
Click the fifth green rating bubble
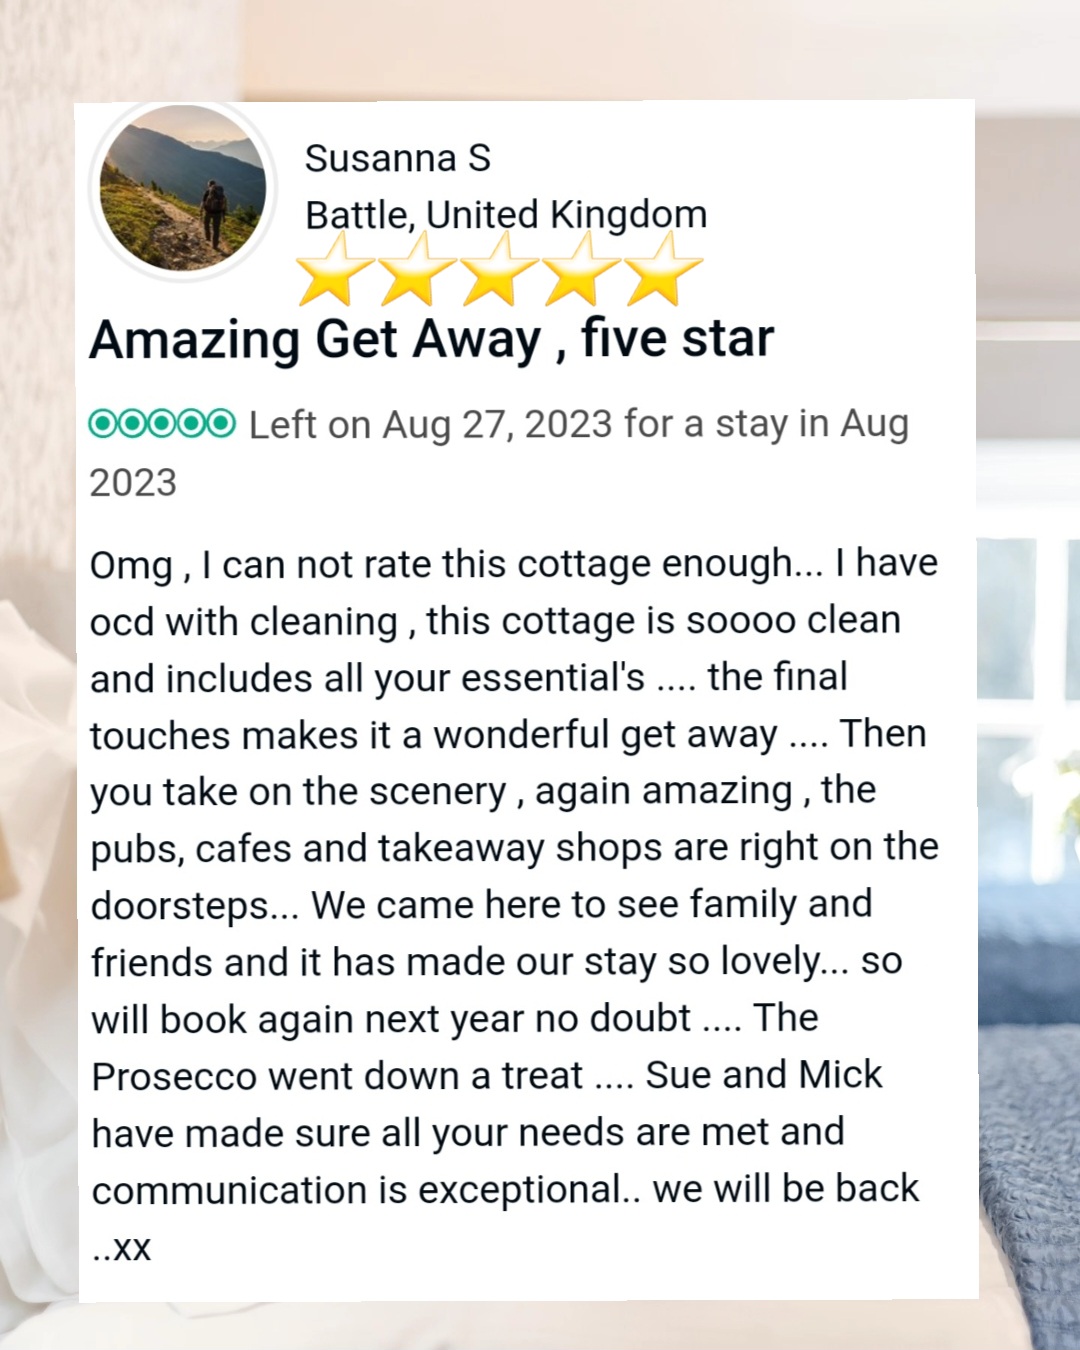221,424
